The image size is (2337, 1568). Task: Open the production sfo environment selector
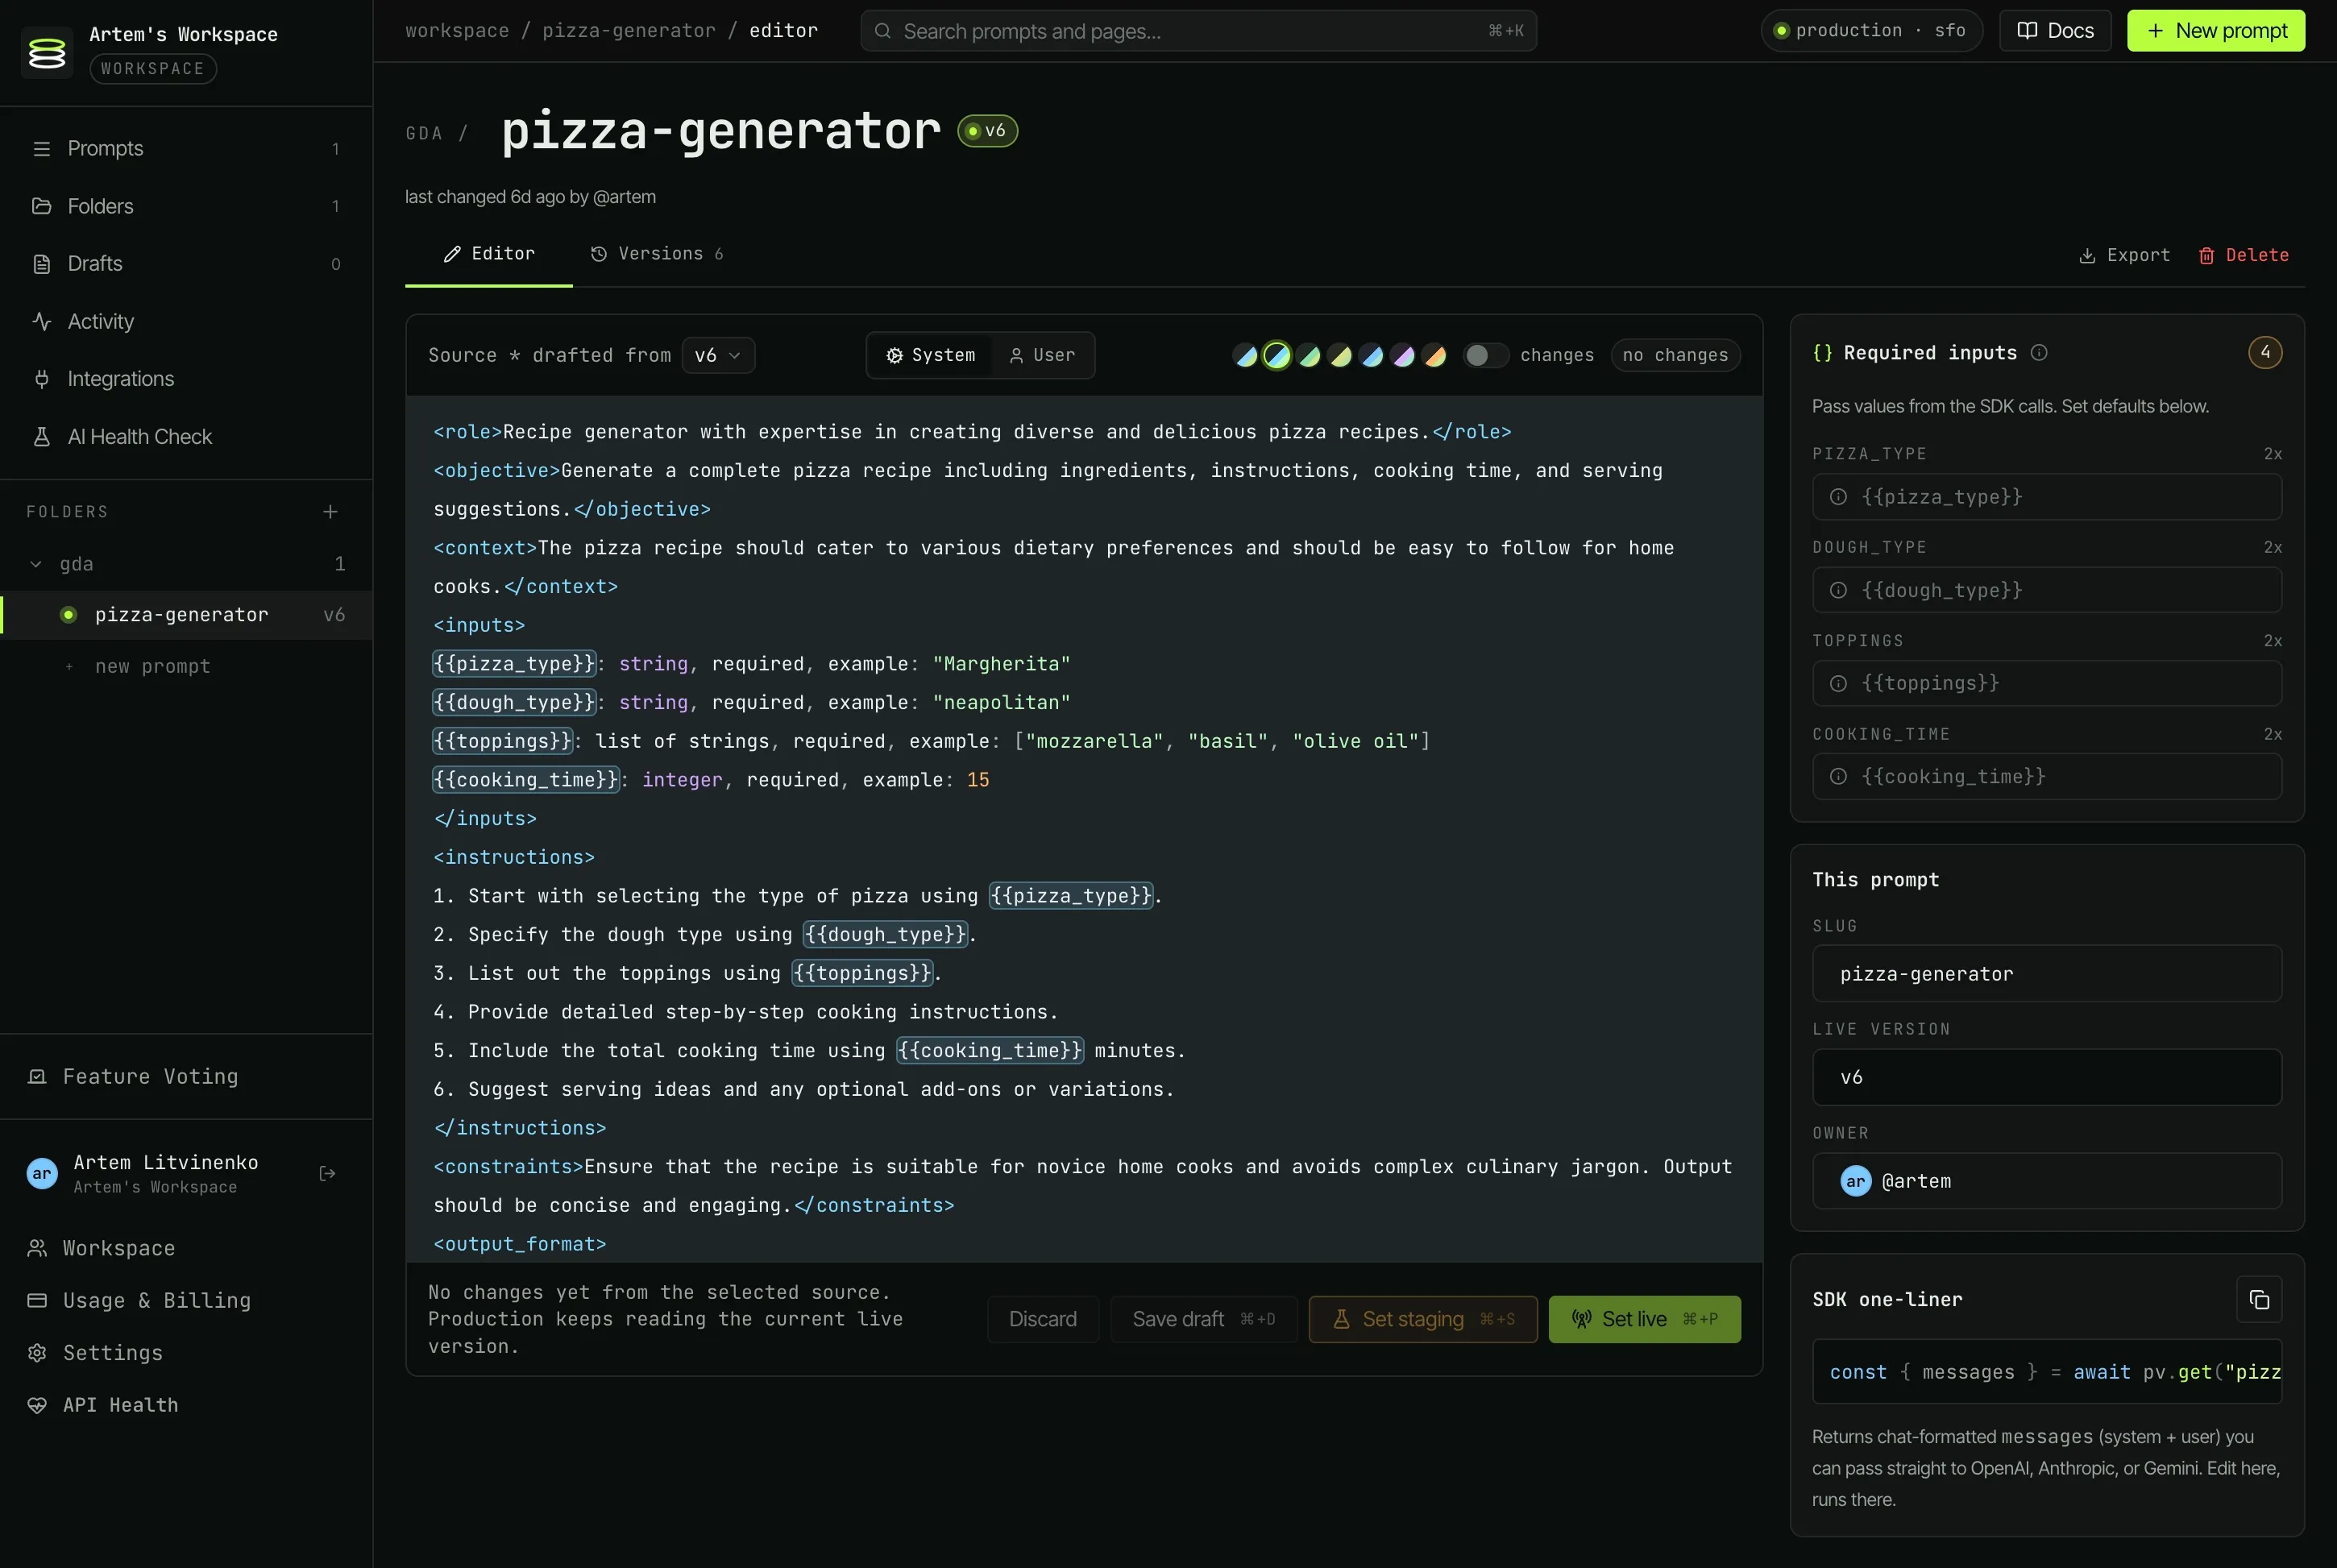[1871, 31]
